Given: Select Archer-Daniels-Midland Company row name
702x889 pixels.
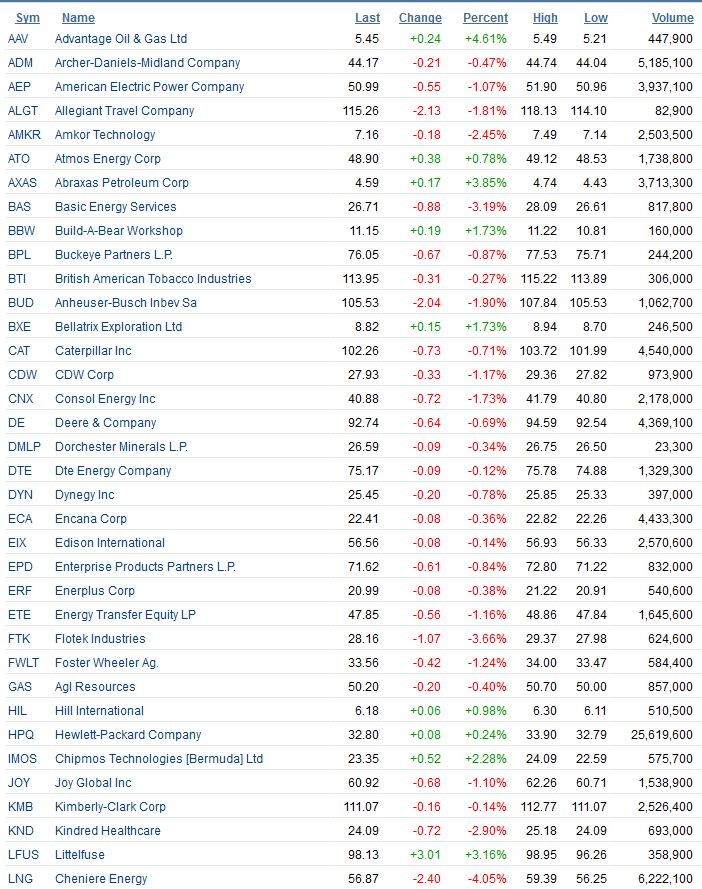Looking at the screenshot, I should click(x=147, y=62).
